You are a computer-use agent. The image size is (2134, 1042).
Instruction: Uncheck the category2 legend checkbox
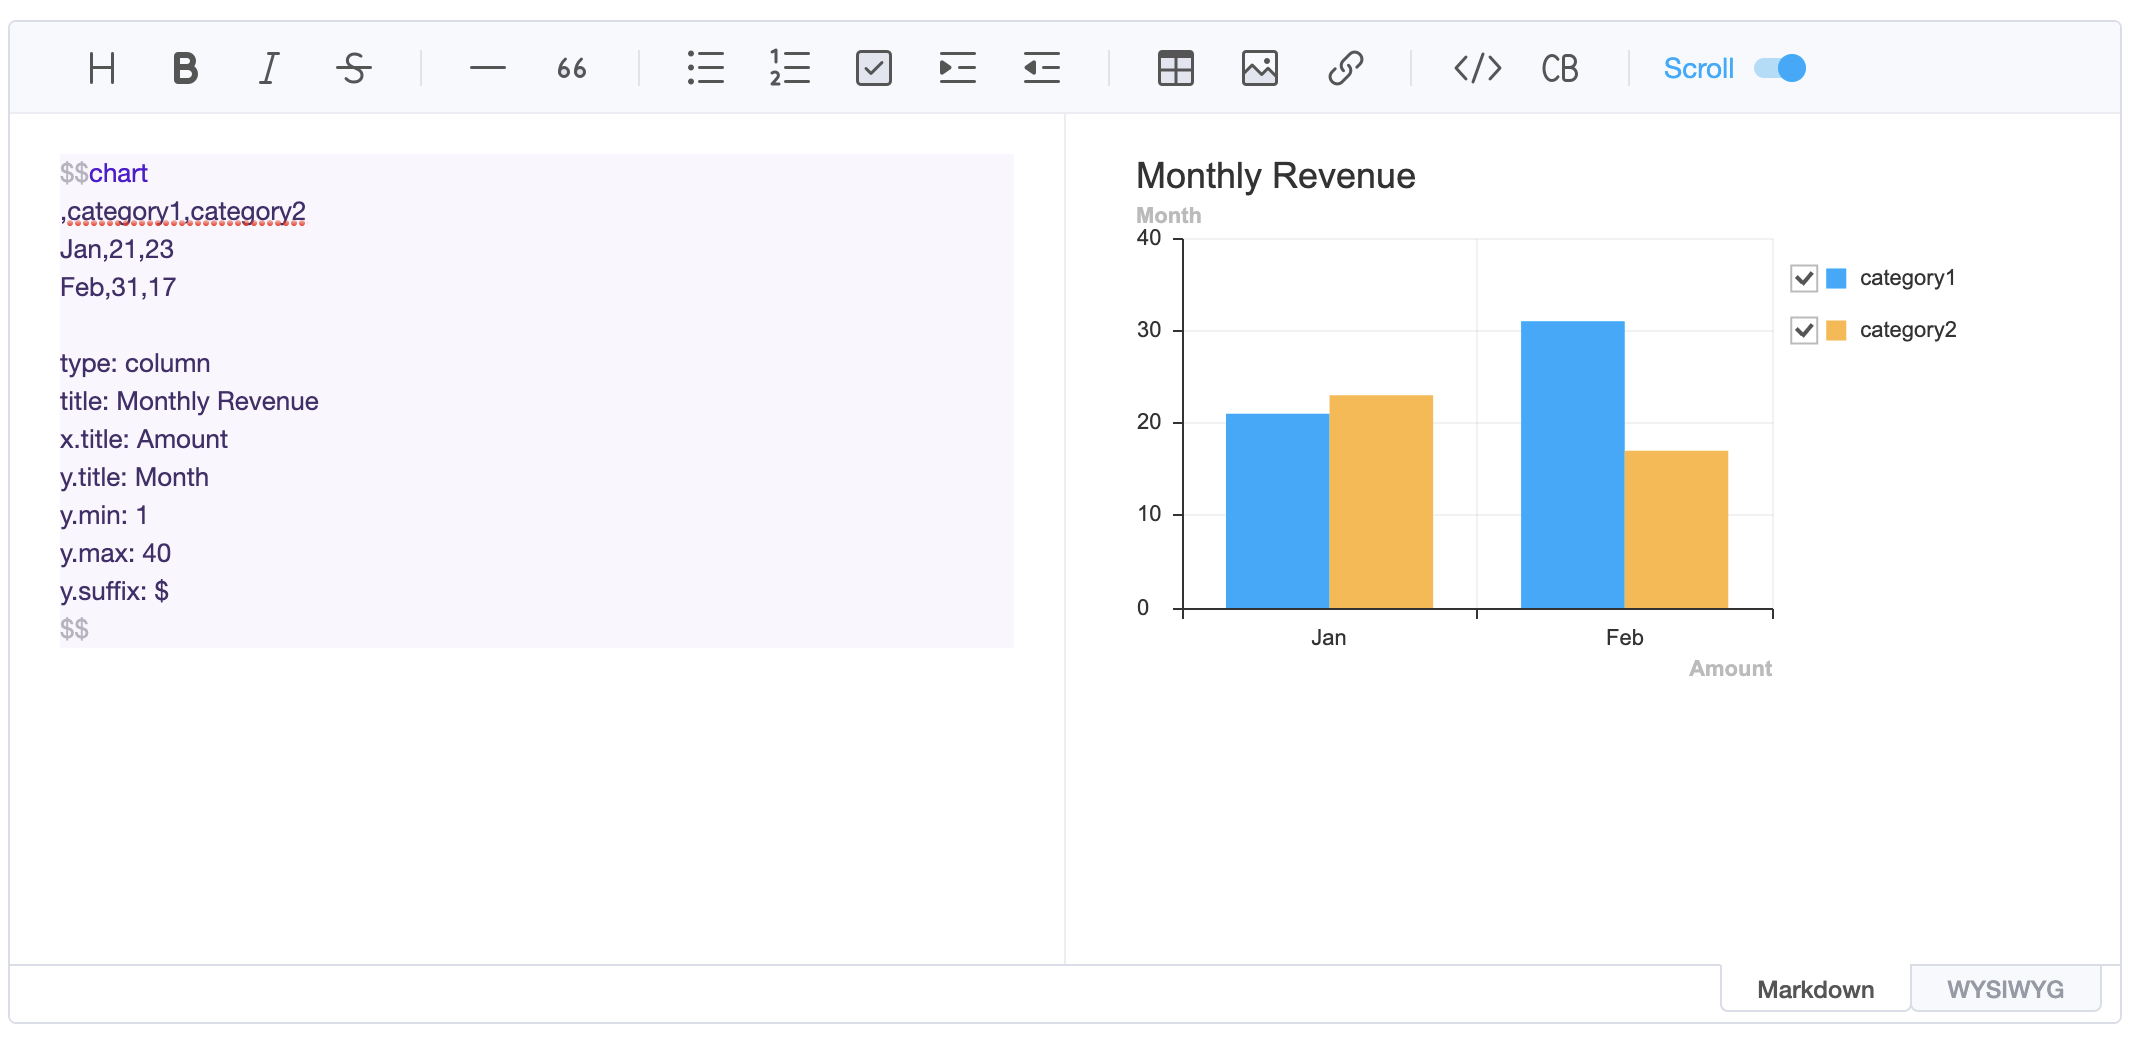tap(1803, 330)
